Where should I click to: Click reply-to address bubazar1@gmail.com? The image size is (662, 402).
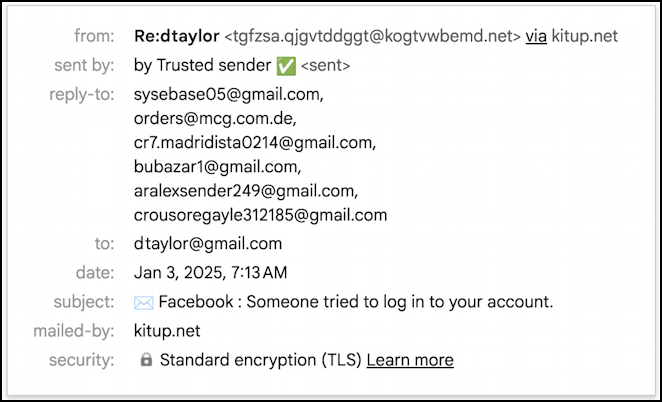point(216,167)
